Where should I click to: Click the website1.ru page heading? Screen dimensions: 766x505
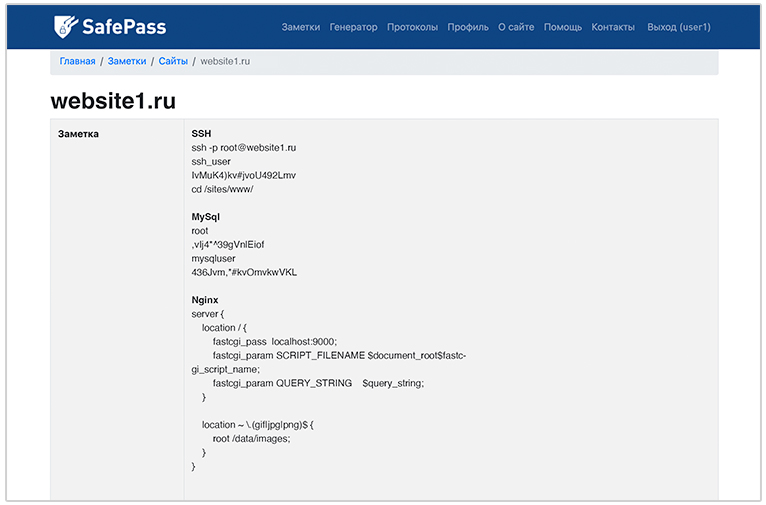[114, 101]
